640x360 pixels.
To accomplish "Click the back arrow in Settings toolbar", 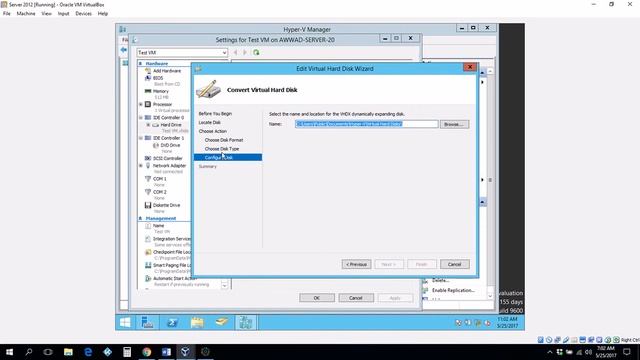I will point(236,53).
